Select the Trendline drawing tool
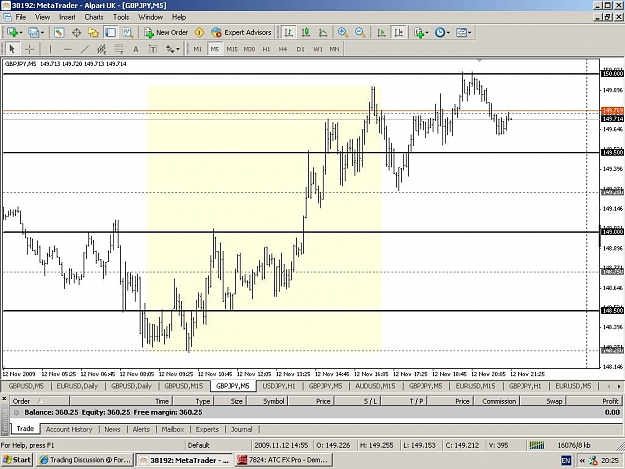 pyautogui.click(x=85, y=49)
